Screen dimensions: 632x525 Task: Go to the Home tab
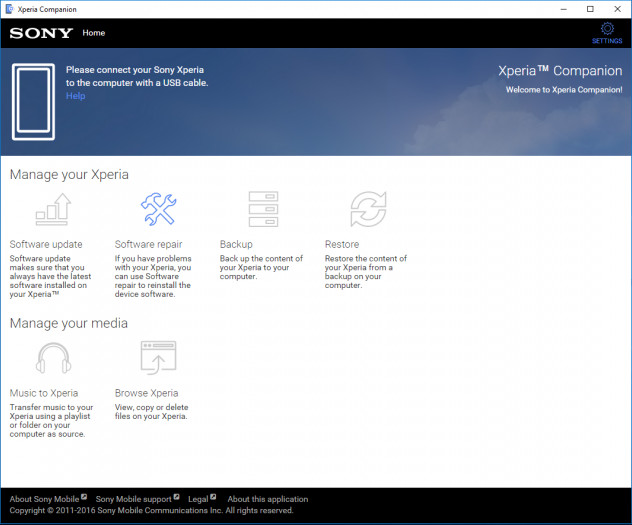pyautogui.click(x=93, y=33)
